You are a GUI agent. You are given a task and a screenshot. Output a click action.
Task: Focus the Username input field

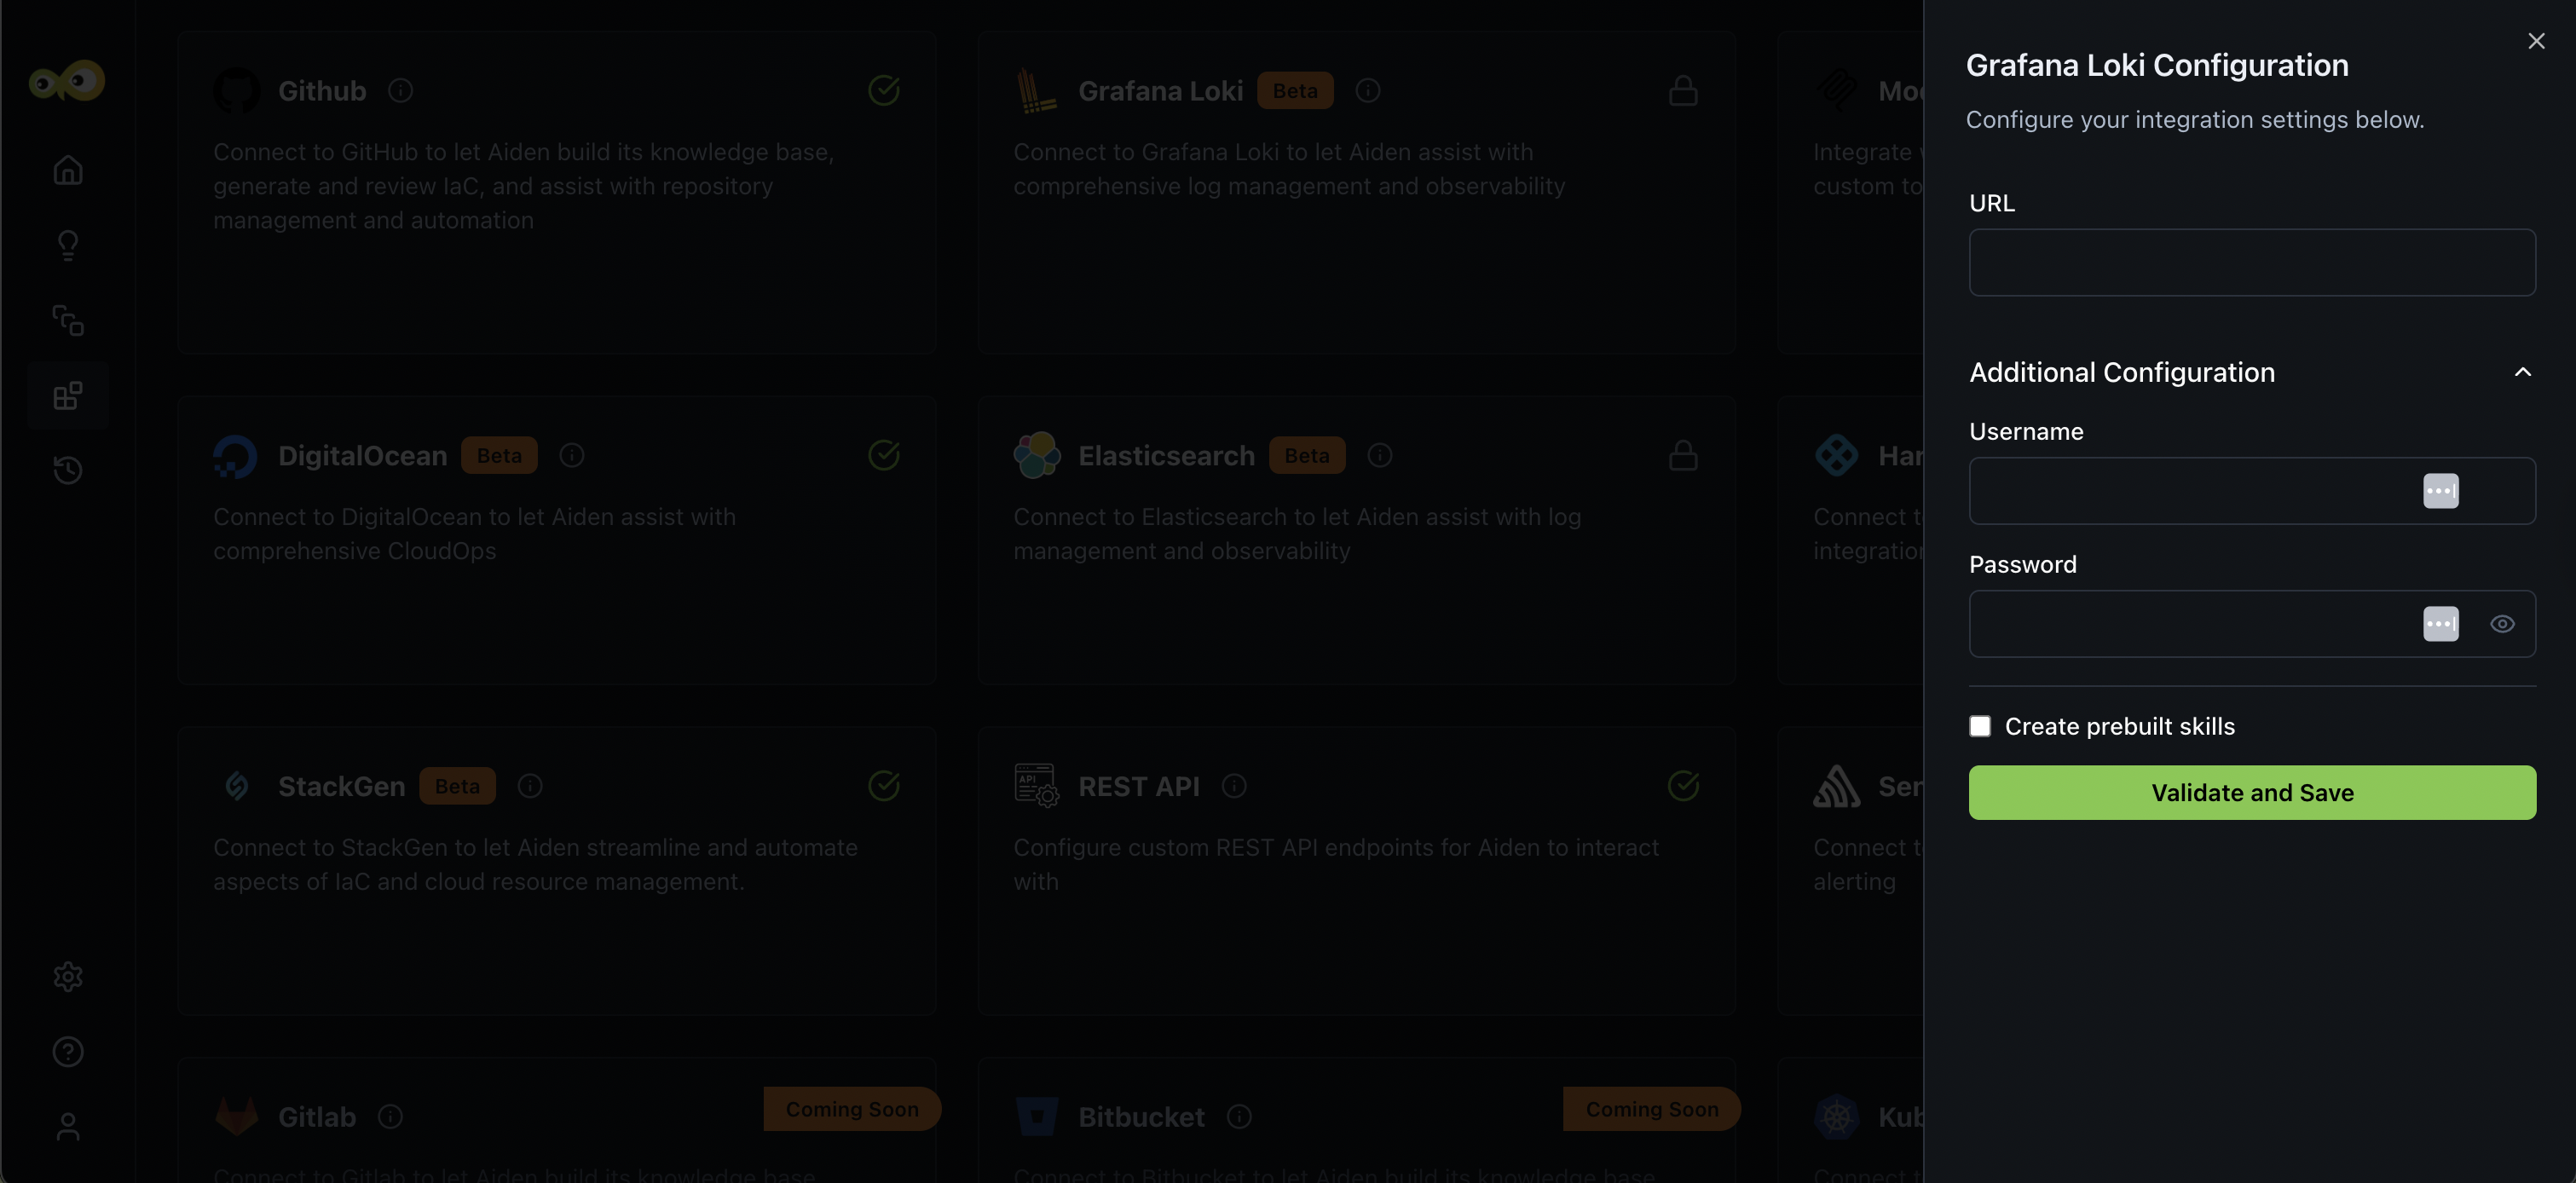(2190, 491)
